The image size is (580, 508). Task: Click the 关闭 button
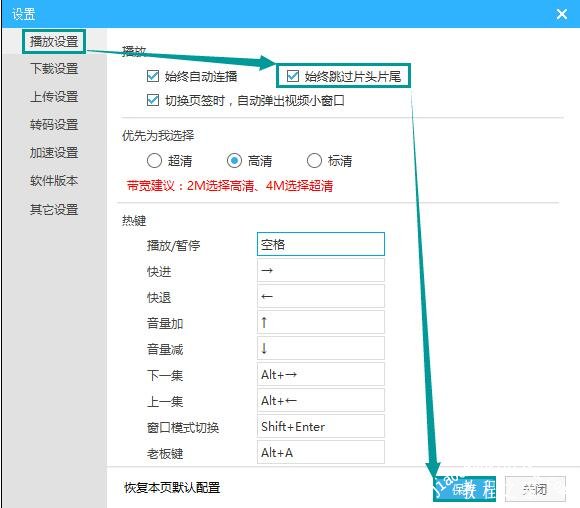[535, 489]
